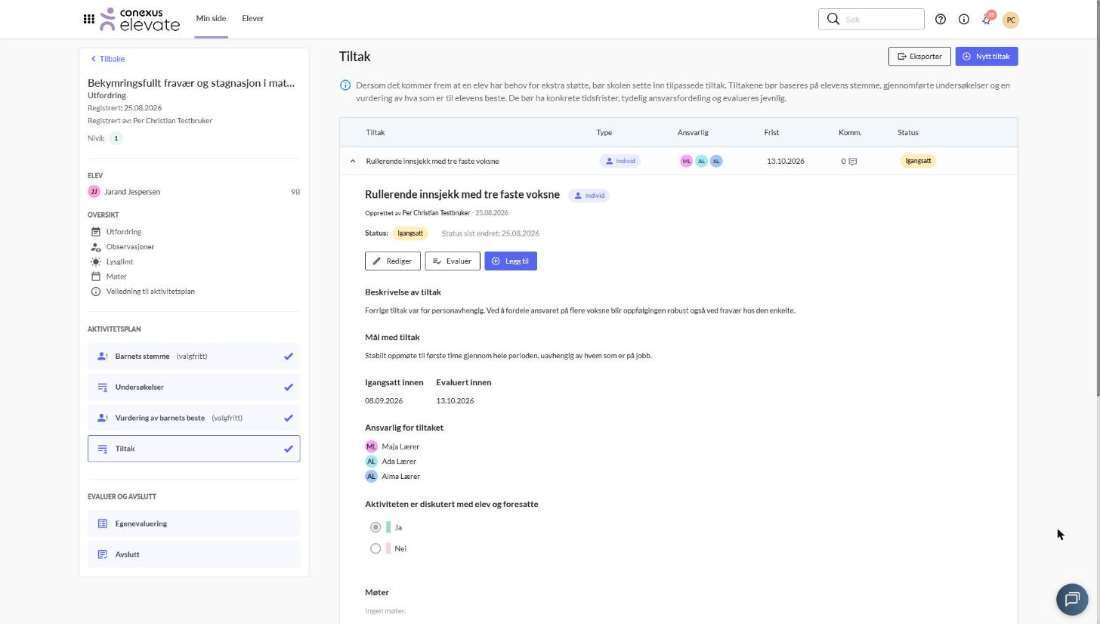Open the help question mark icon
This screenshot has width=1100, height=624.
(940, 19)
